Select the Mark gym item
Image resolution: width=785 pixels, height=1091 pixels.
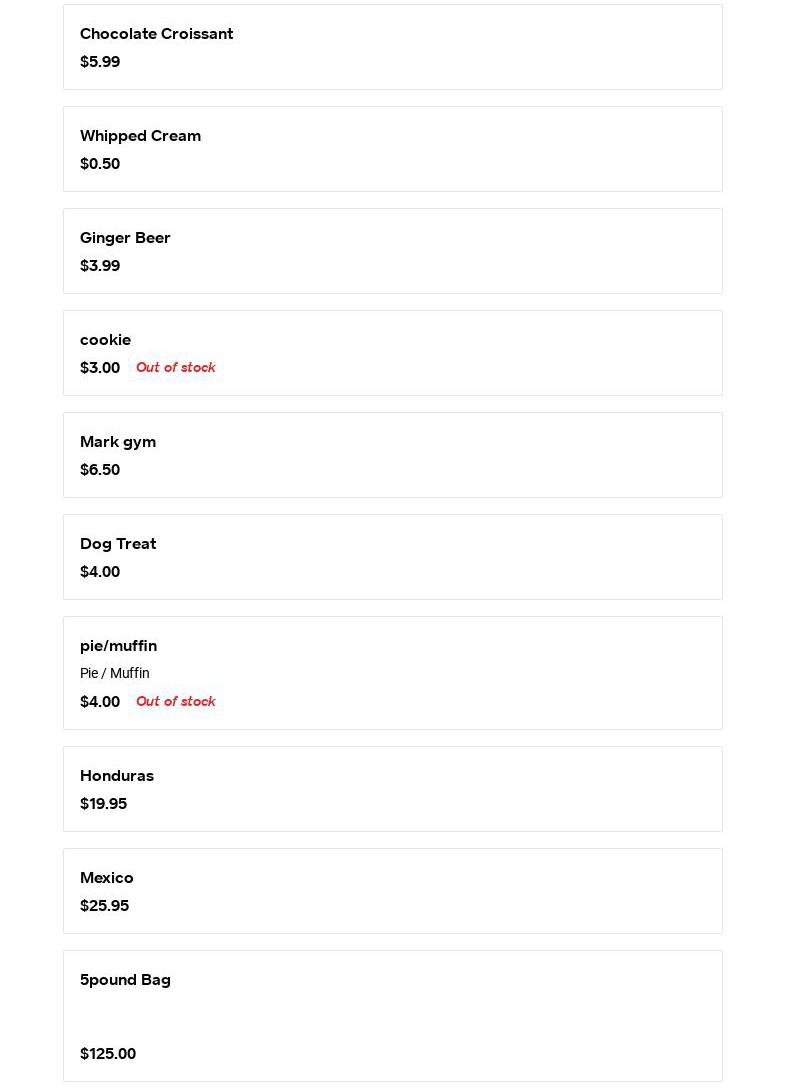(392, 455)
